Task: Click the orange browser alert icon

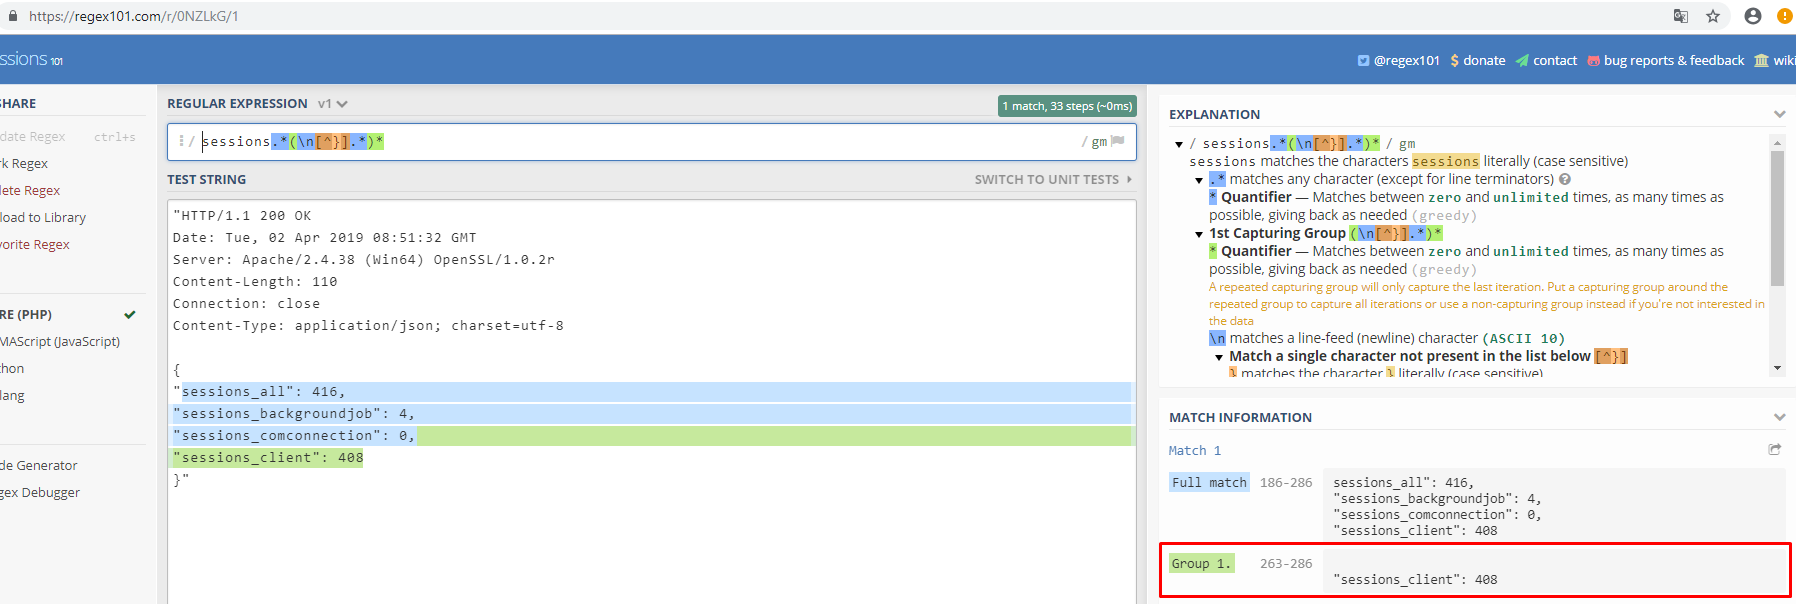Action: [x=1785, y=16]
